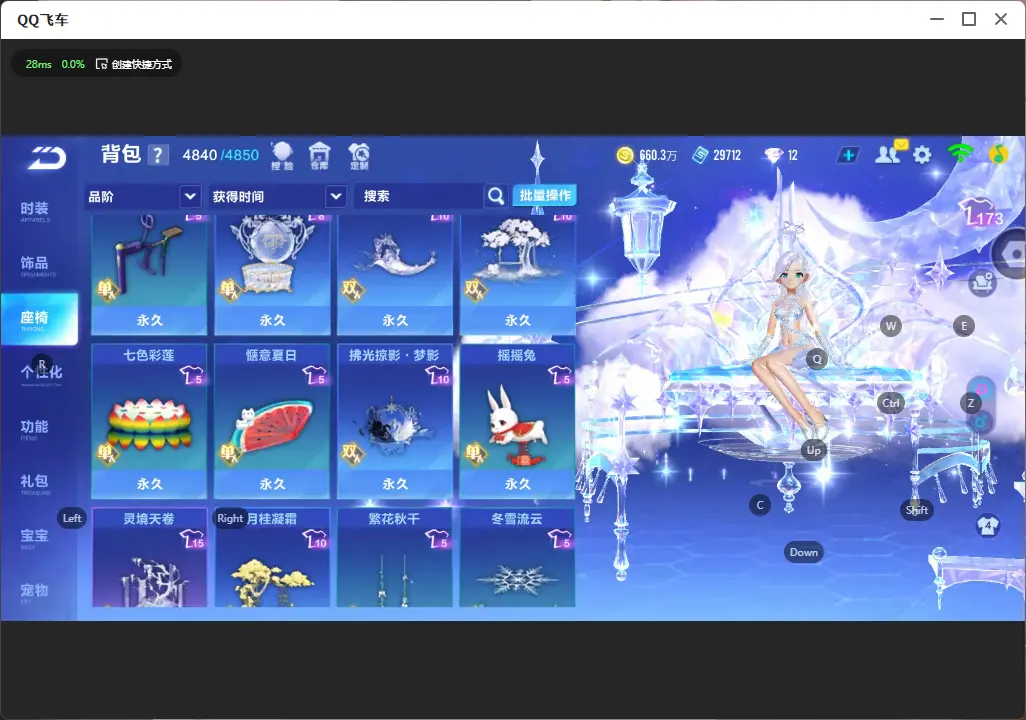
Task: Select the blue male gender symbol
Action: coord(980,422)
